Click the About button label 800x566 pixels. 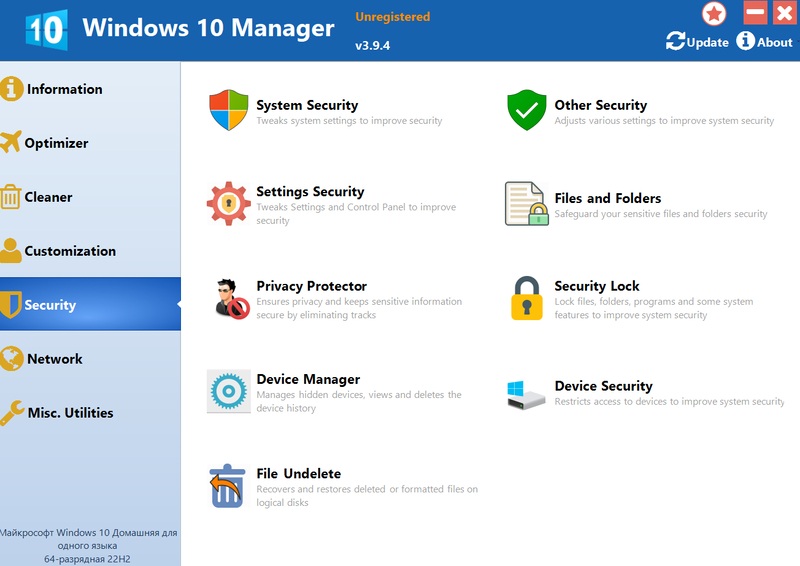point(774,42)
